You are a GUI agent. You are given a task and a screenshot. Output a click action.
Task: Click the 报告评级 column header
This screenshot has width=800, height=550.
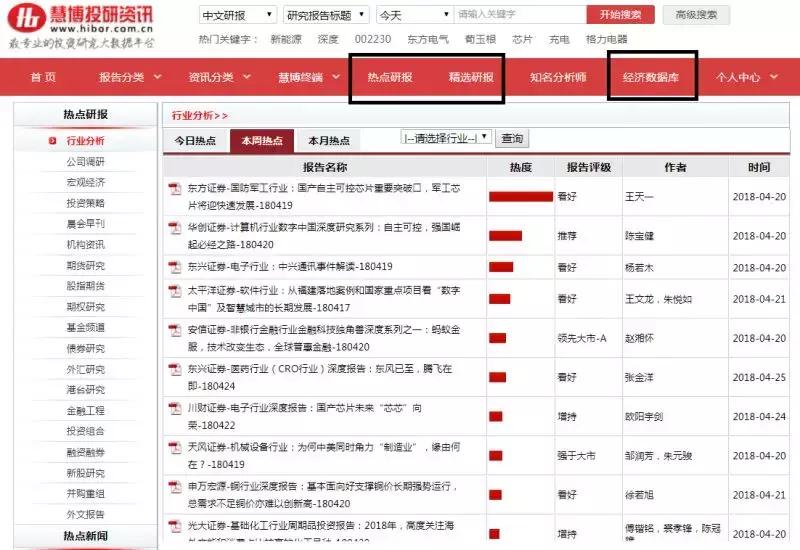(589, 167)
